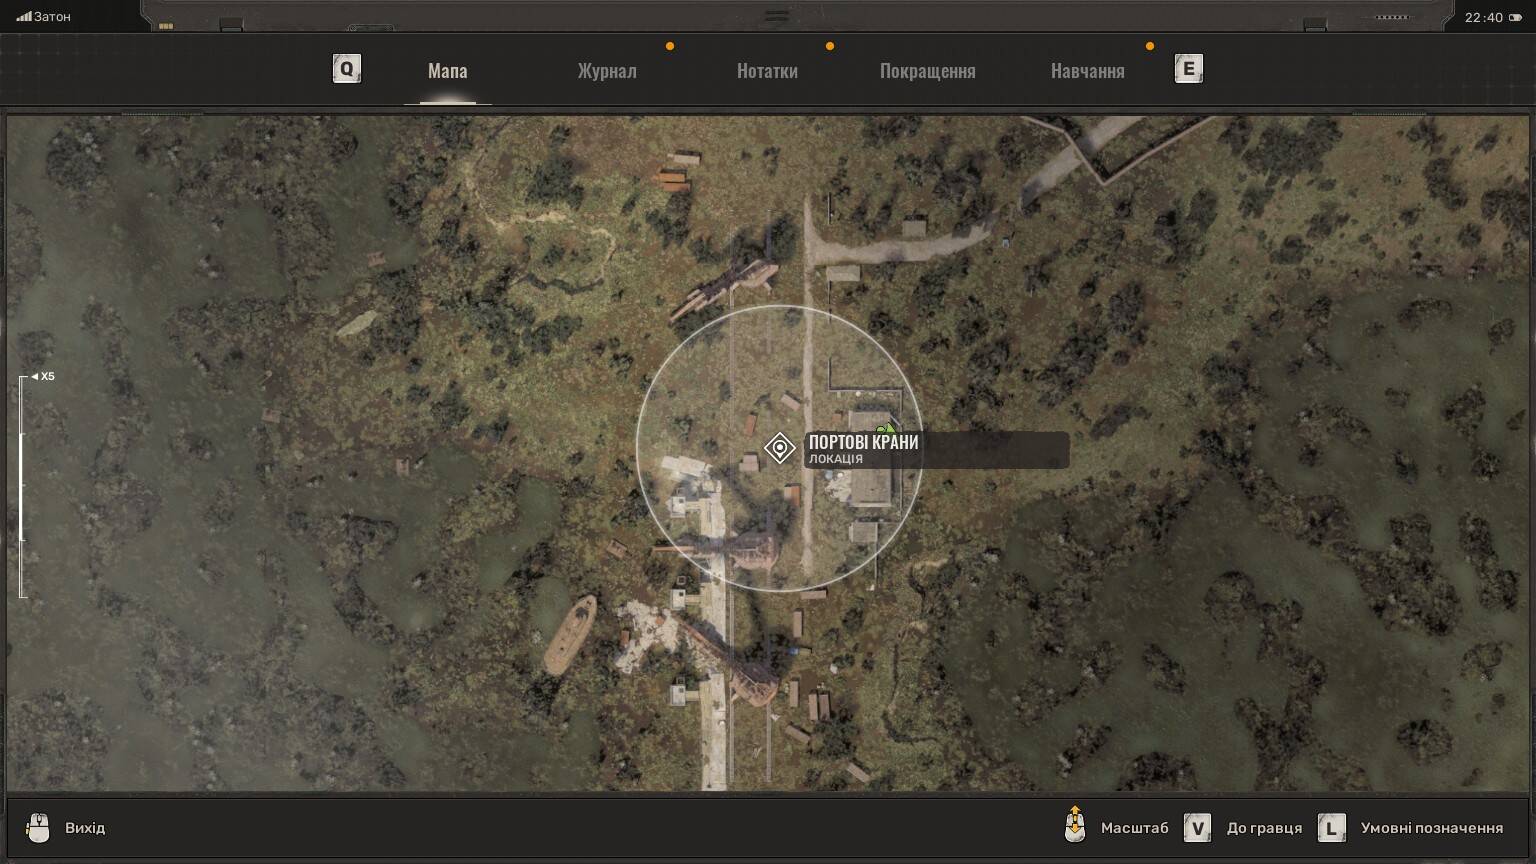The height and width of the screenshot is (864, 1536).
Task: Click the Вихід exit button
Action: coord(85,828)
